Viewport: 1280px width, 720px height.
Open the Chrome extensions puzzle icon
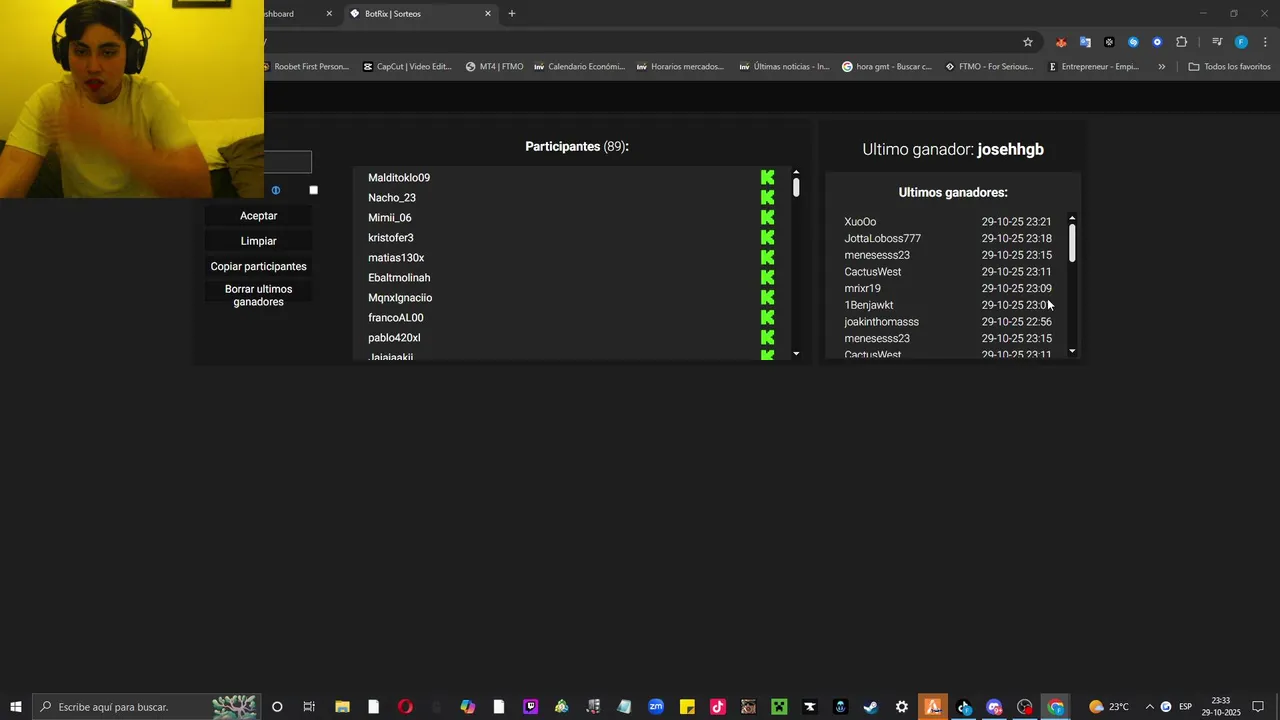pyautogui.click(x=1181, y=42)
